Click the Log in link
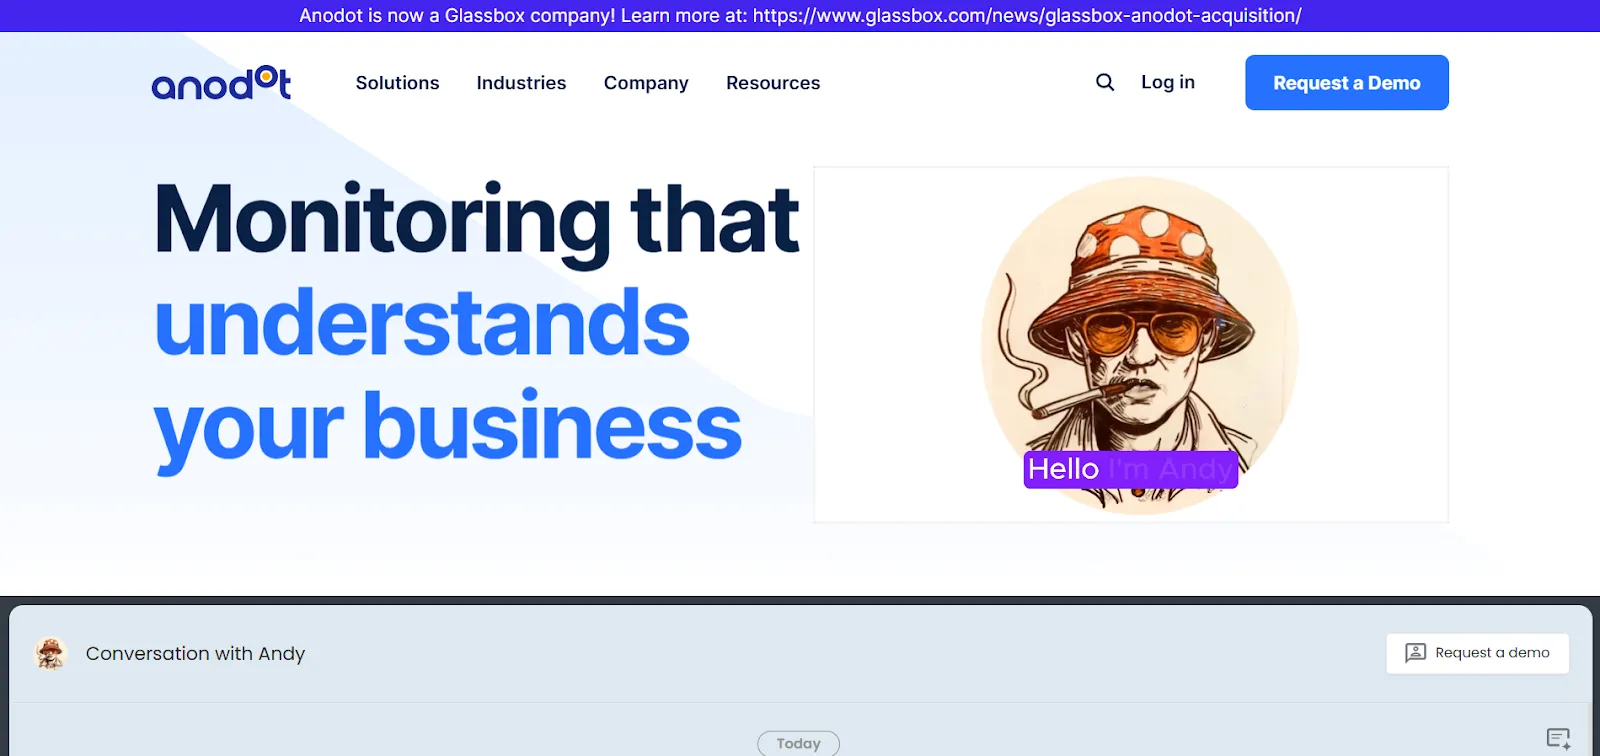 point(1168,82)
